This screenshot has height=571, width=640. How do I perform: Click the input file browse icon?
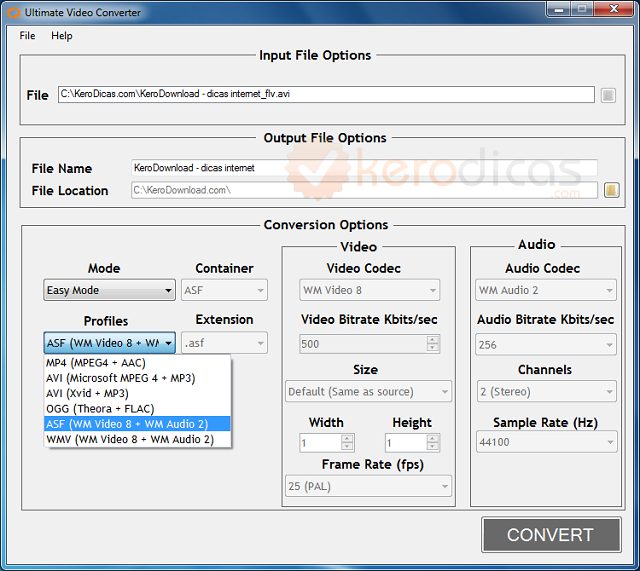608,95
